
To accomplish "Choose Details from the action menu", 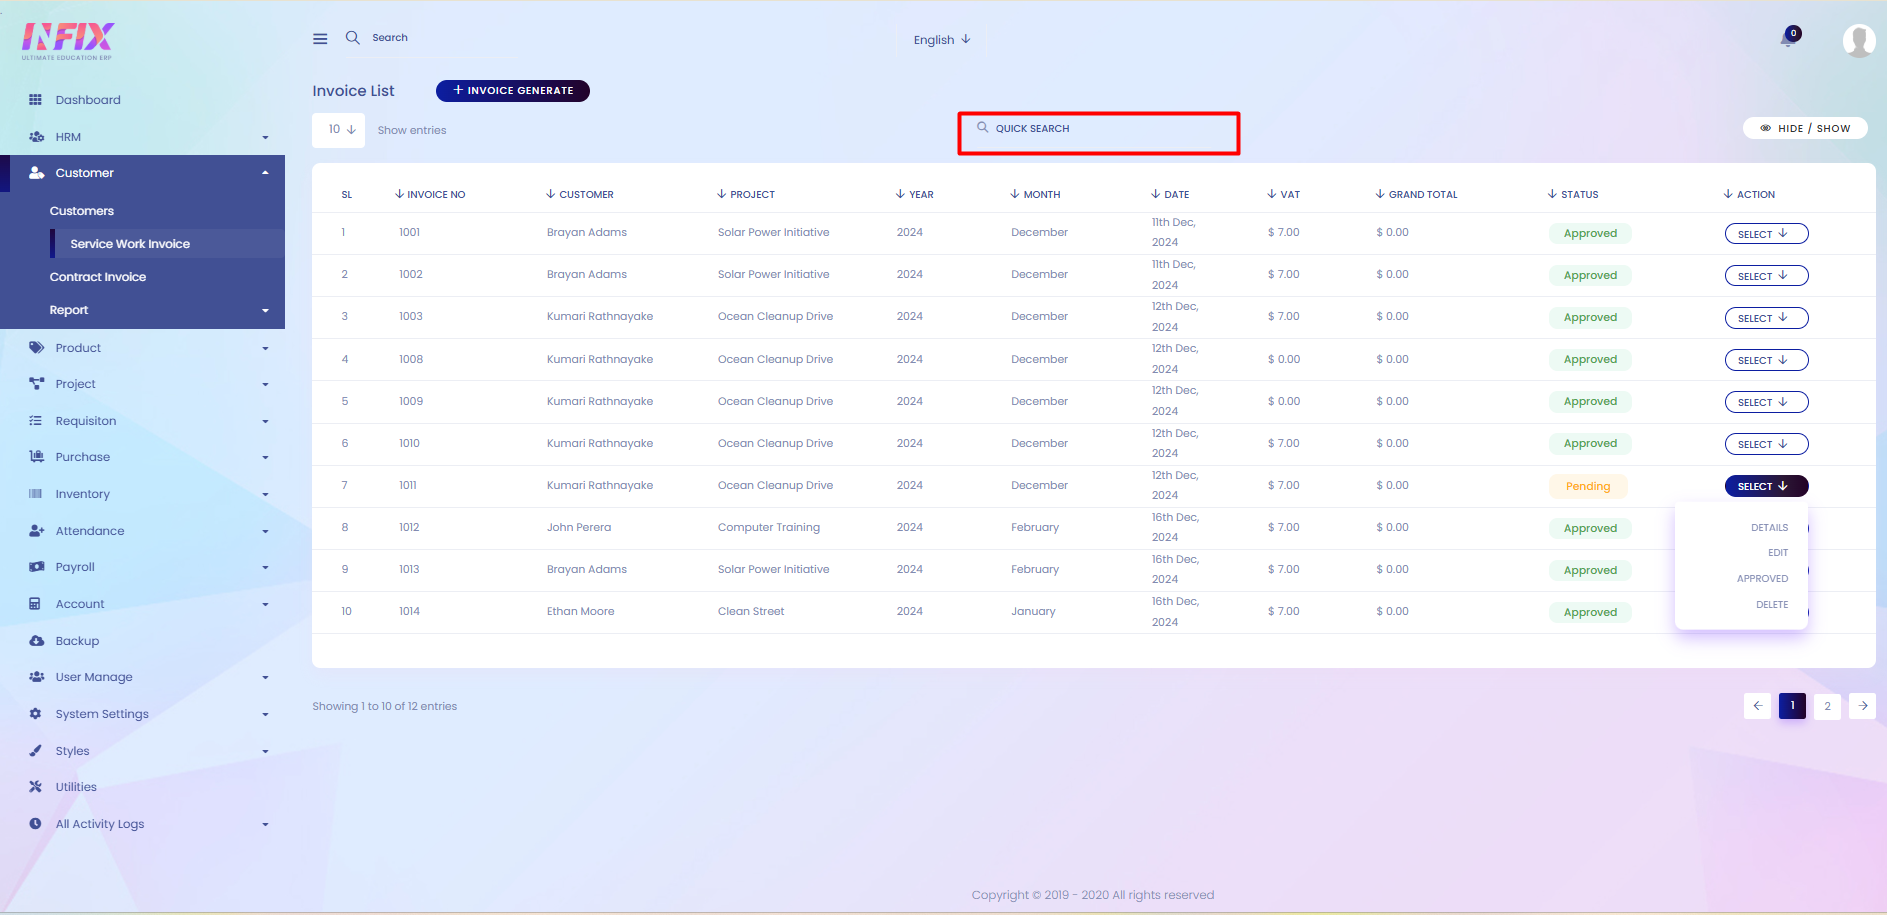I will [1769, 528].
